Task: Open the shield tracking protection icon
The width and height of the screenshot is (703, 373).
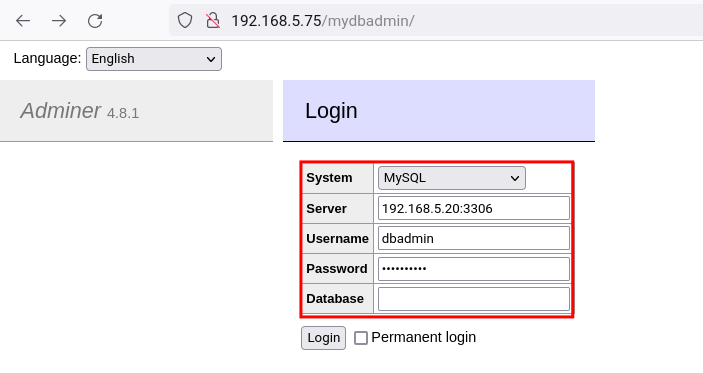Action: coord(185,21)
